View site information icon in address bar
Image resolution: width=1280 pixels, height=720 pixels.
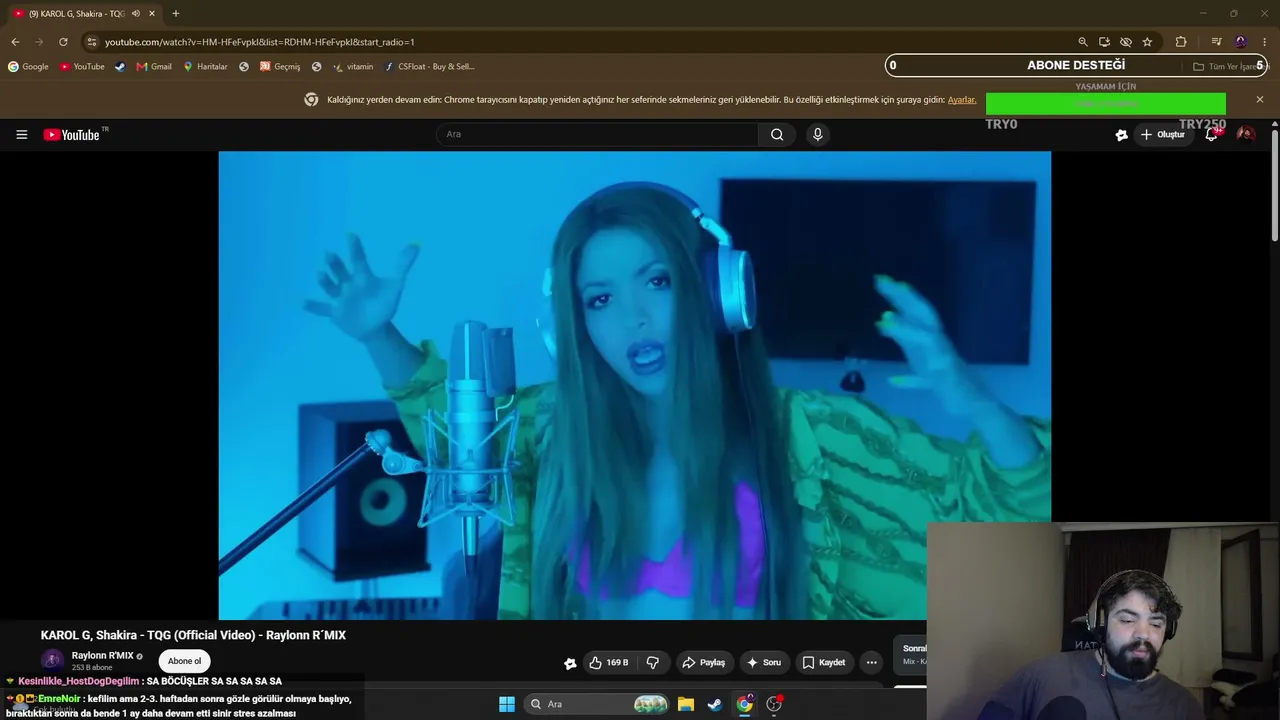pos(92,42)
